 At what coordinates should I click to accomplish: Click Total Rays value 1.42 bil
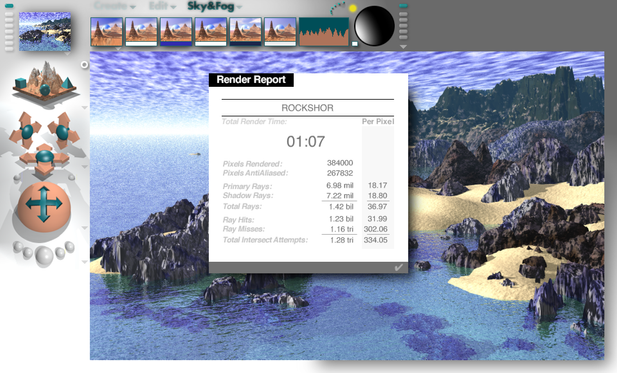pyautogui.click(x=341, y=207)
